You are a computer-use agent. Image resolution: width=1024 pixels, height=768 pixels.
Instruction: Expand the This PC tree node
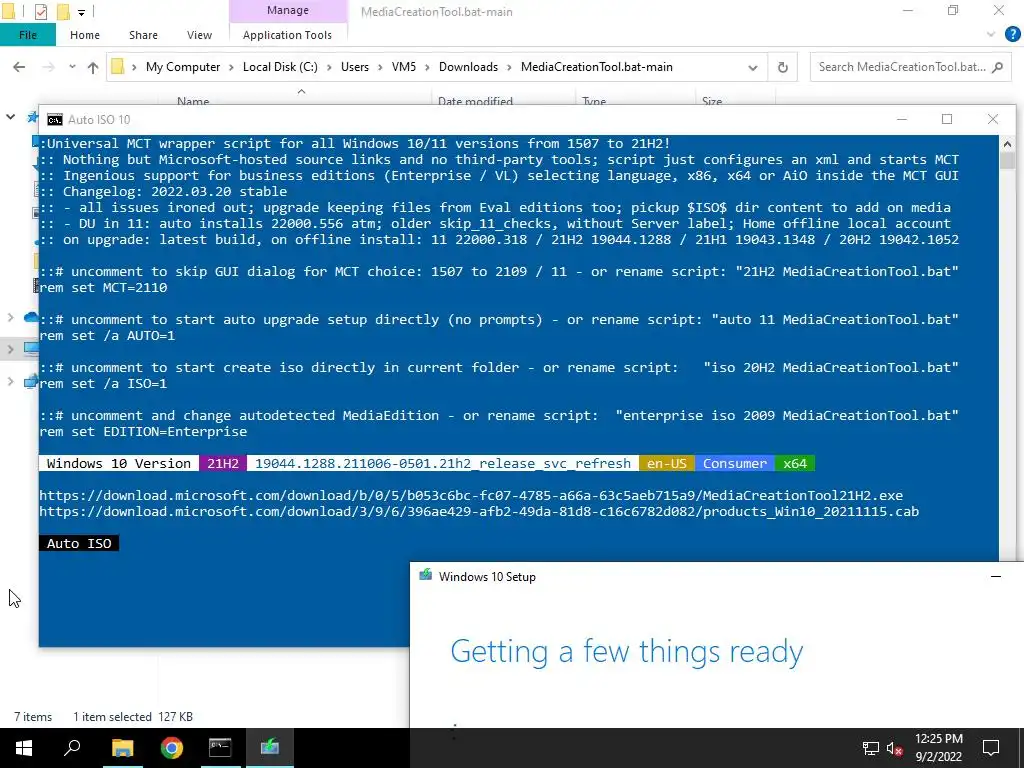[x=10, y=349]
